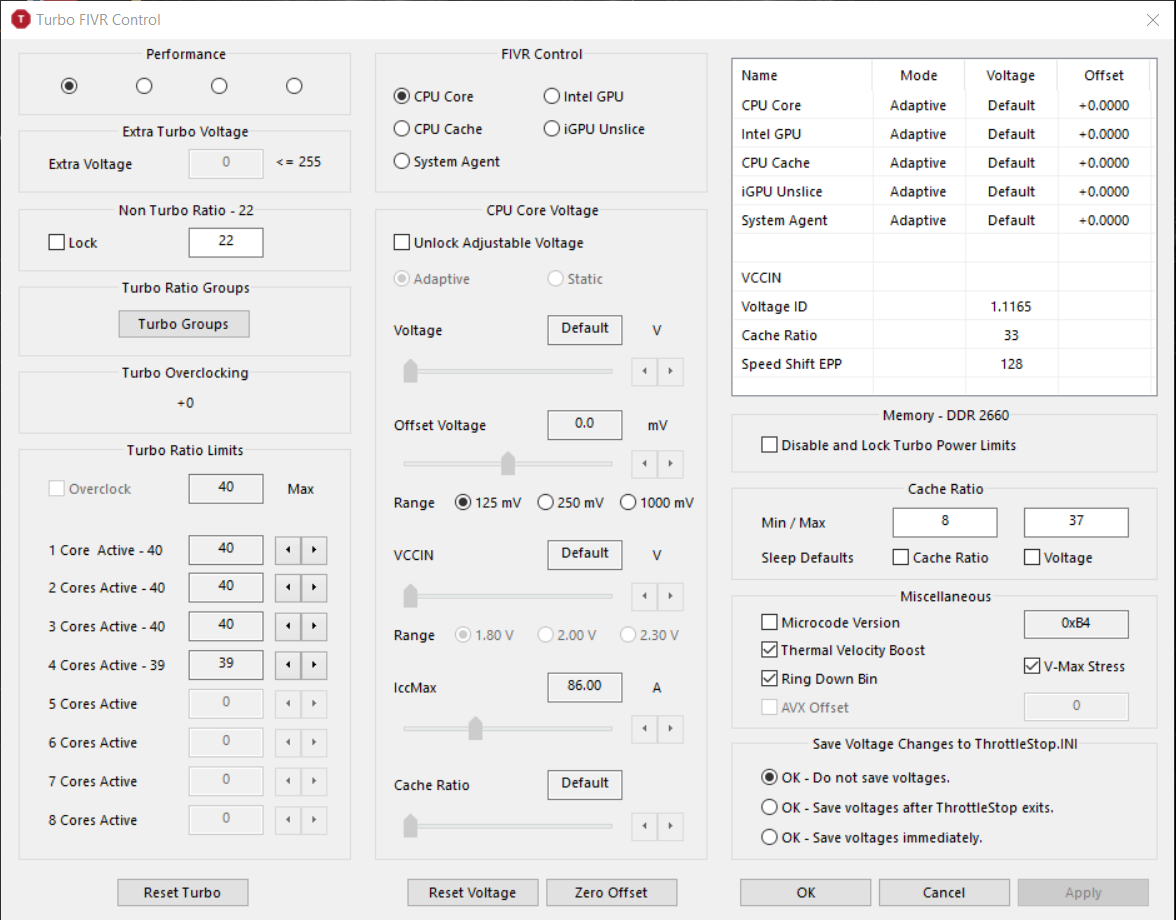
Task: Click the Reset Turbo button
Action: click(182, 892)
